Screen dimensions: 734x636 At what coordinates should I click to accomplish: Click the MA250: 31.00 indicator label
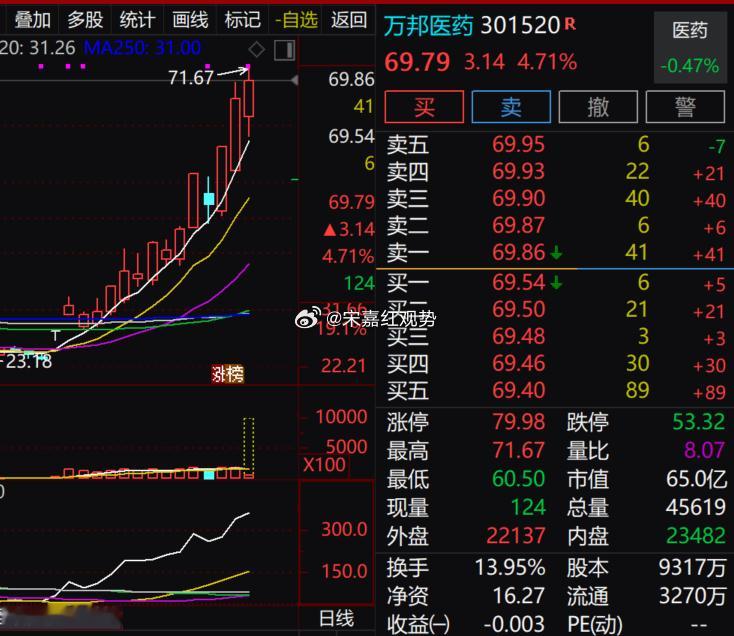[x=142, y=48]
